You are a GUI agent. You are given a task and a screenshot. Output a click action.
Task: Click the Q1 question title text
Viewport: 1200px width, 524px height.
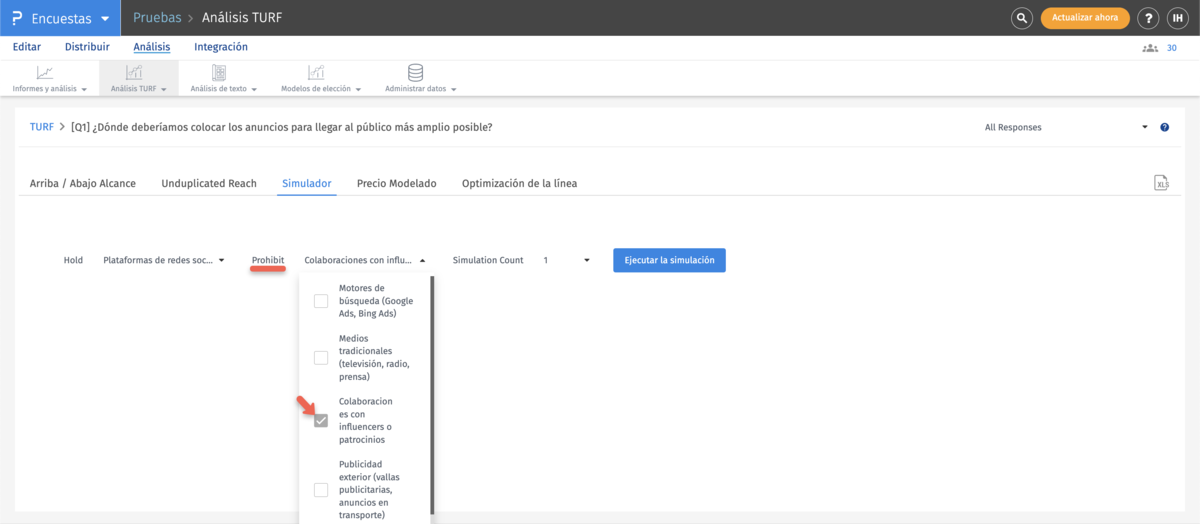pyautogui.click(x=282, y=127)
